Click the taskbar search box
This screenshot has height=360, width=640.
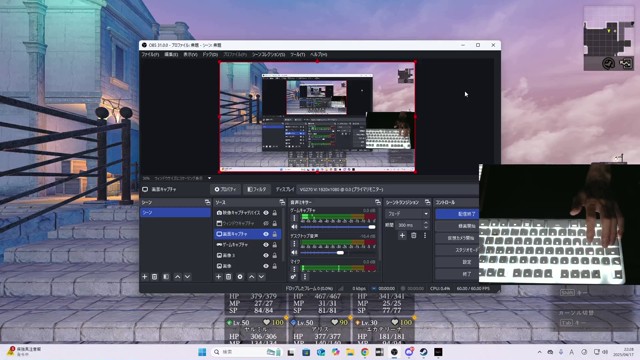(246, 352)
